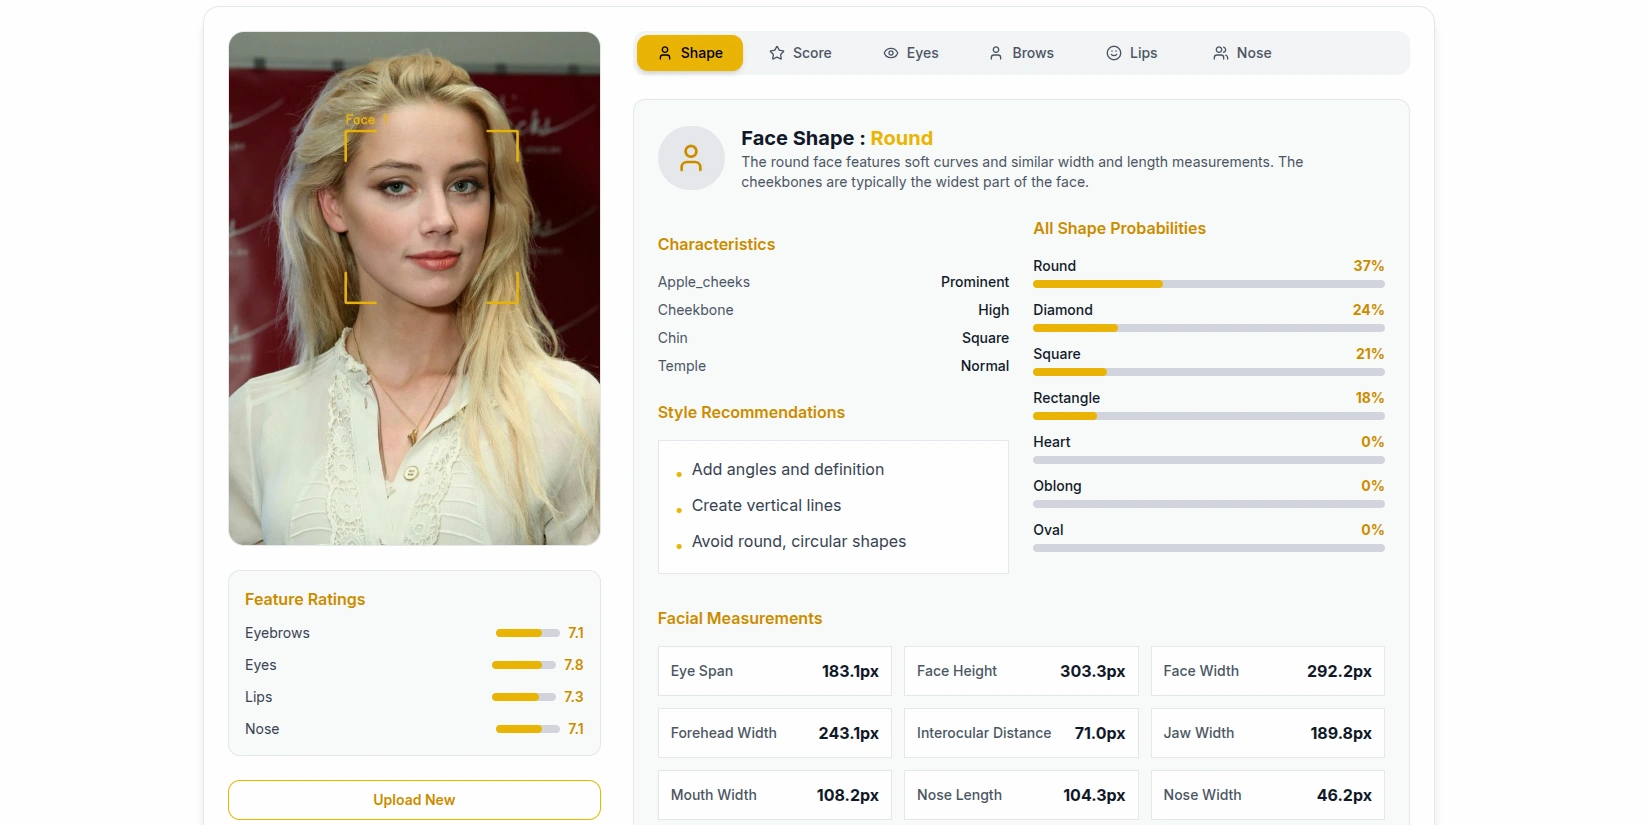The image size is (1650, 825).
Task: Click the Eyebrows feature rating bar
Action: click(527, 633)
